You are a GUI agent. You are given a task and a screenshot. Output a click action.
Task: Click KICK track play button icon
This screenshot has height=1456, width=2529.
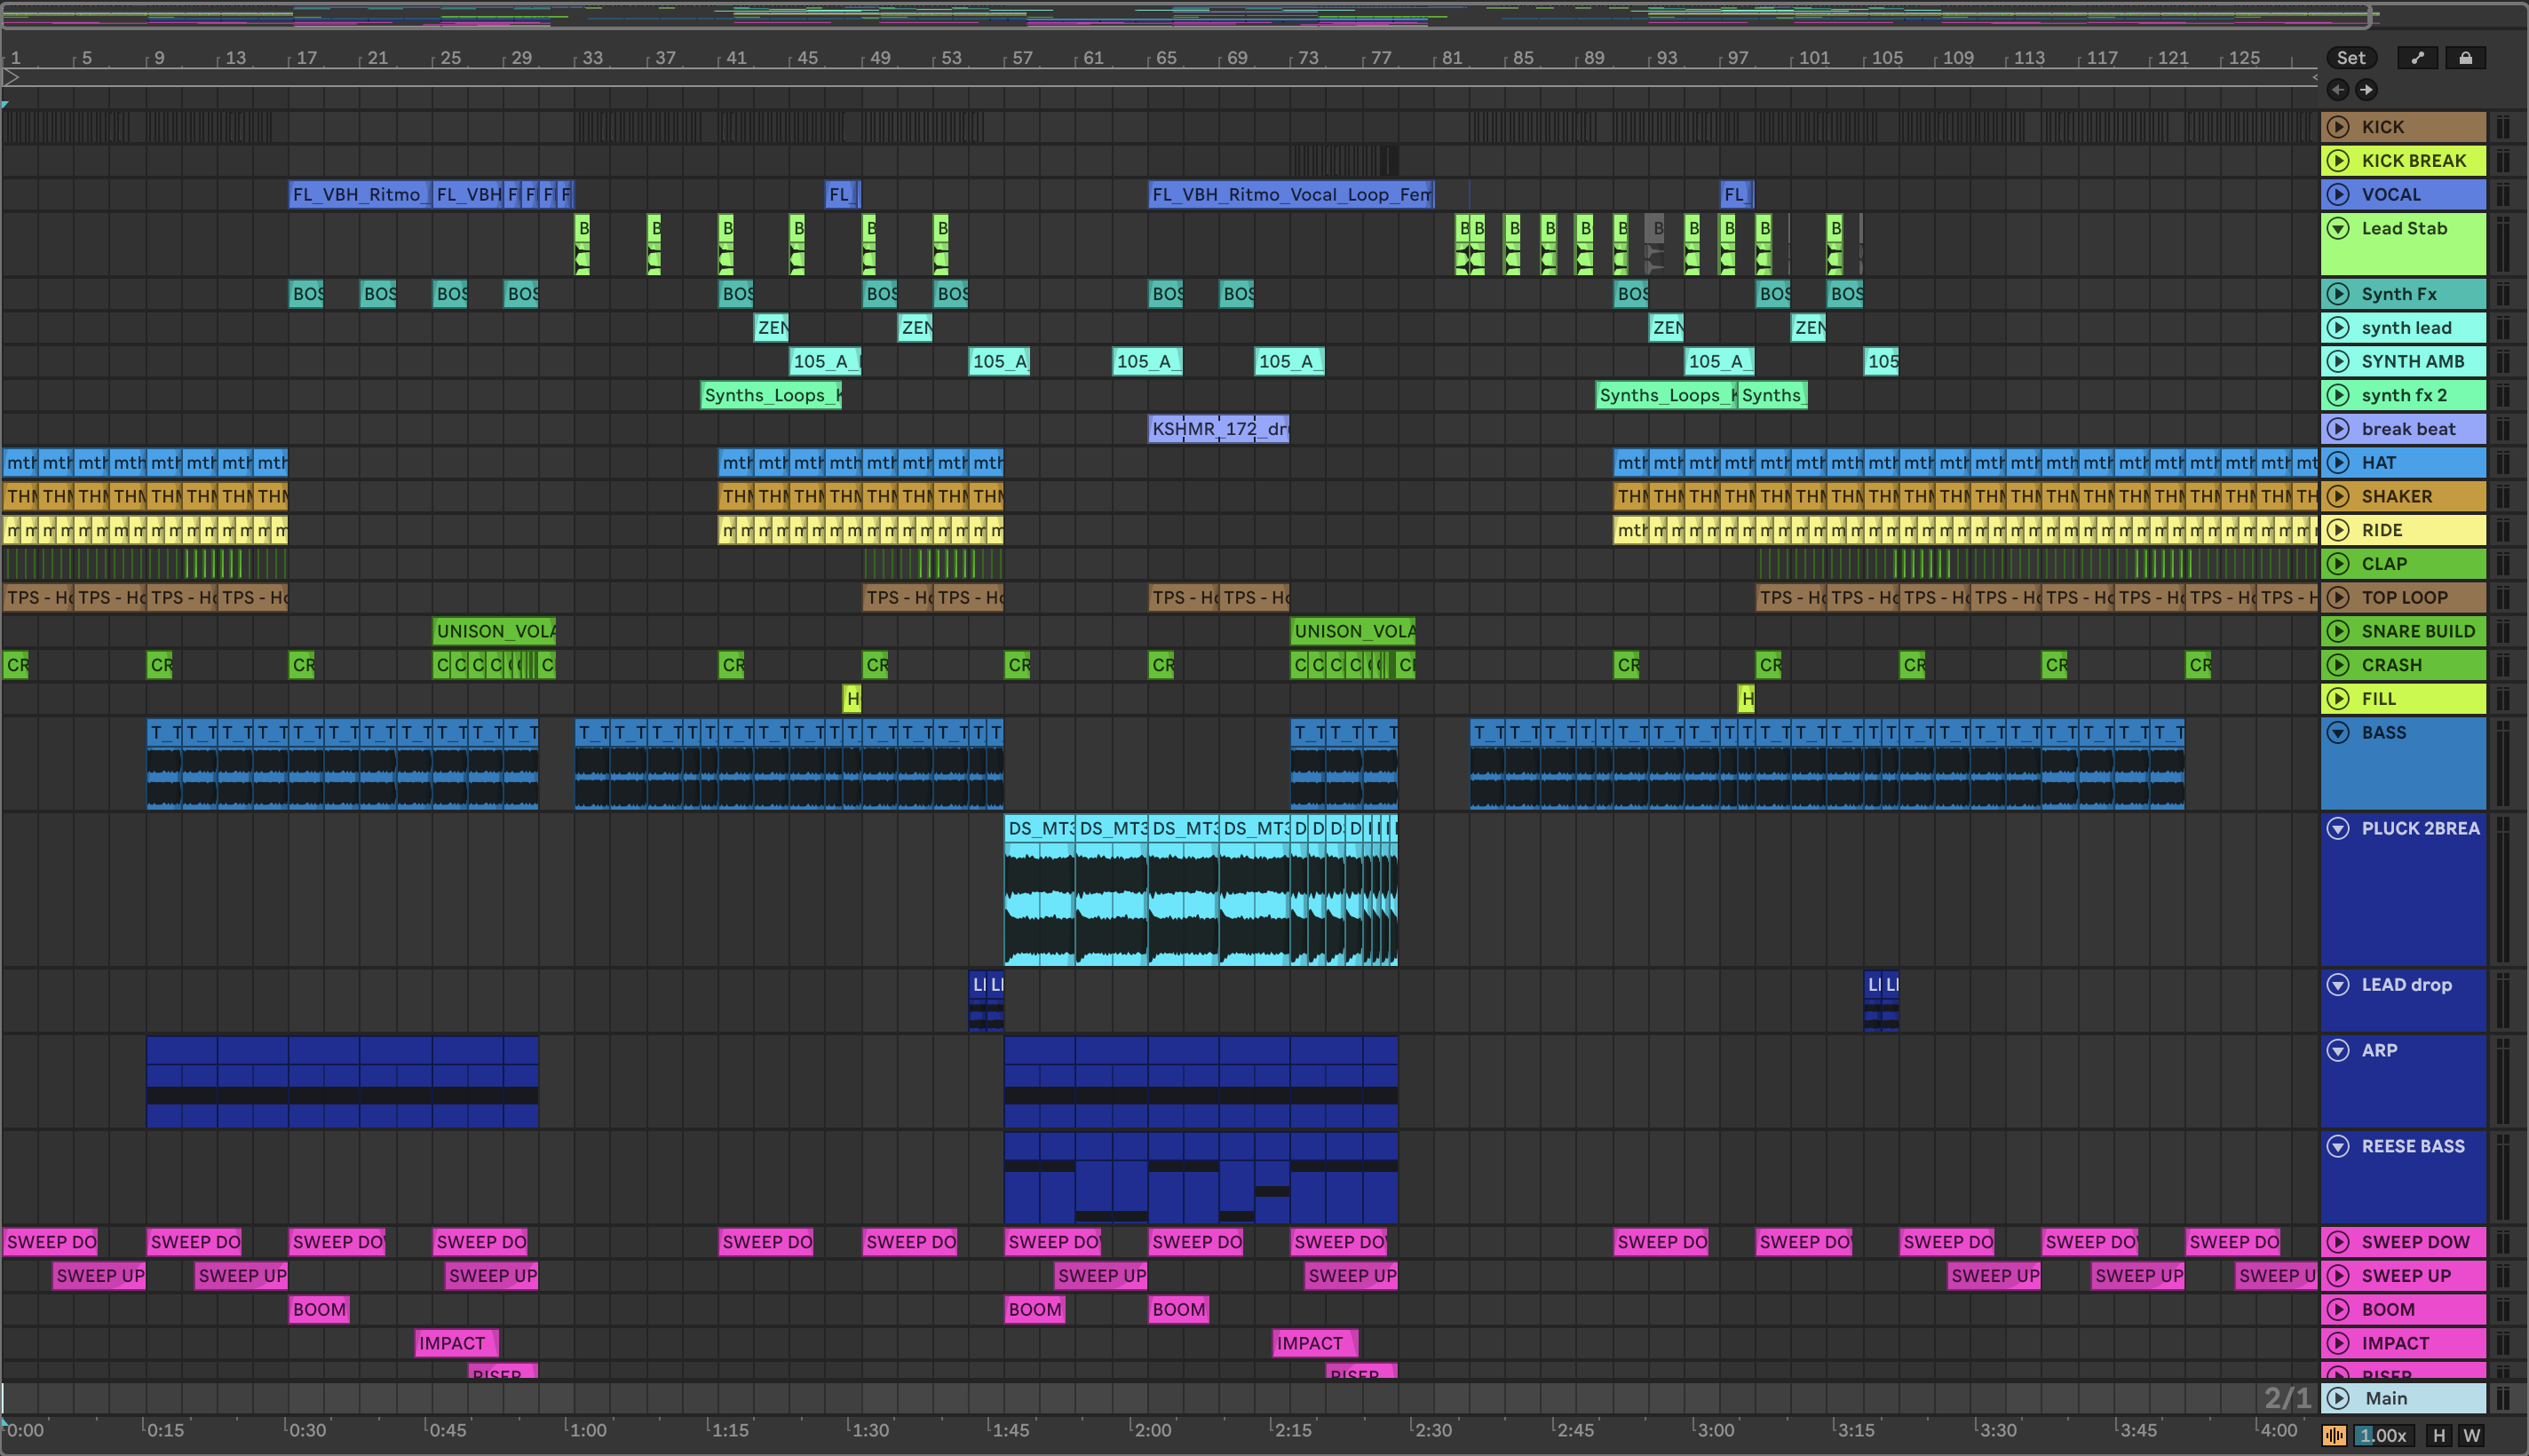click(x=2338, y=127)
